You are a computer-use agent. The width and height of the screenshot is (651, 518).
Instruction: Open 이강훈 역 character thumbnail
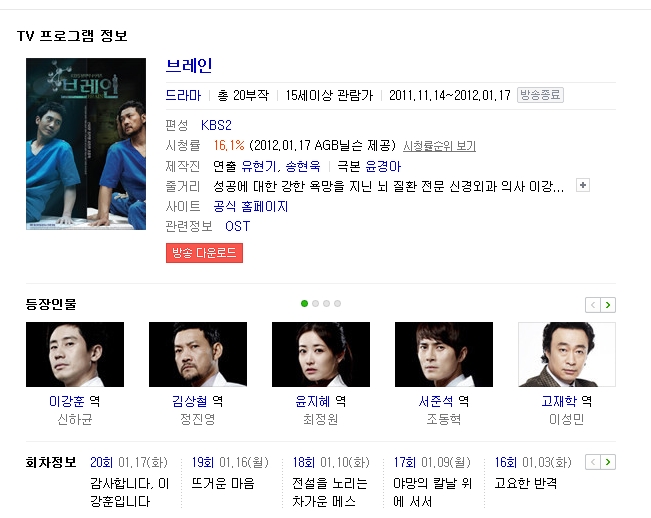(75, 354)
